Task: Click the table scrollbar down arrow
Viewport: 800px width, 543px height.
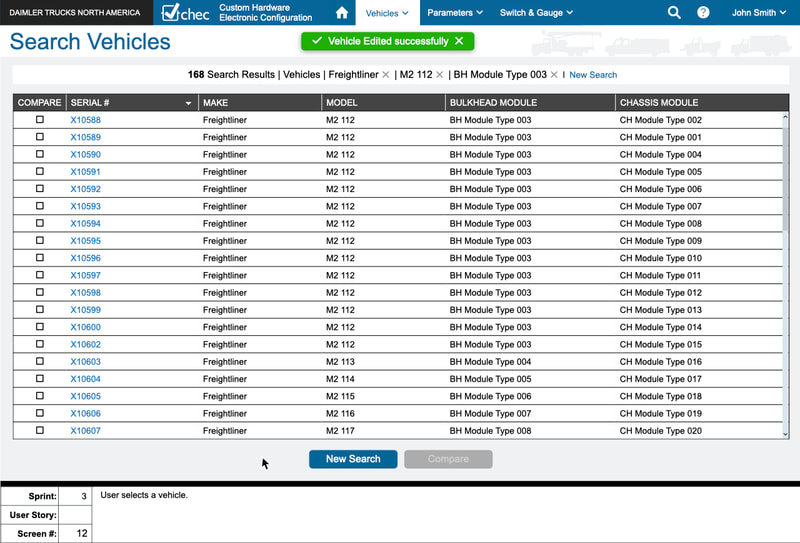Action: coord(786,434)
